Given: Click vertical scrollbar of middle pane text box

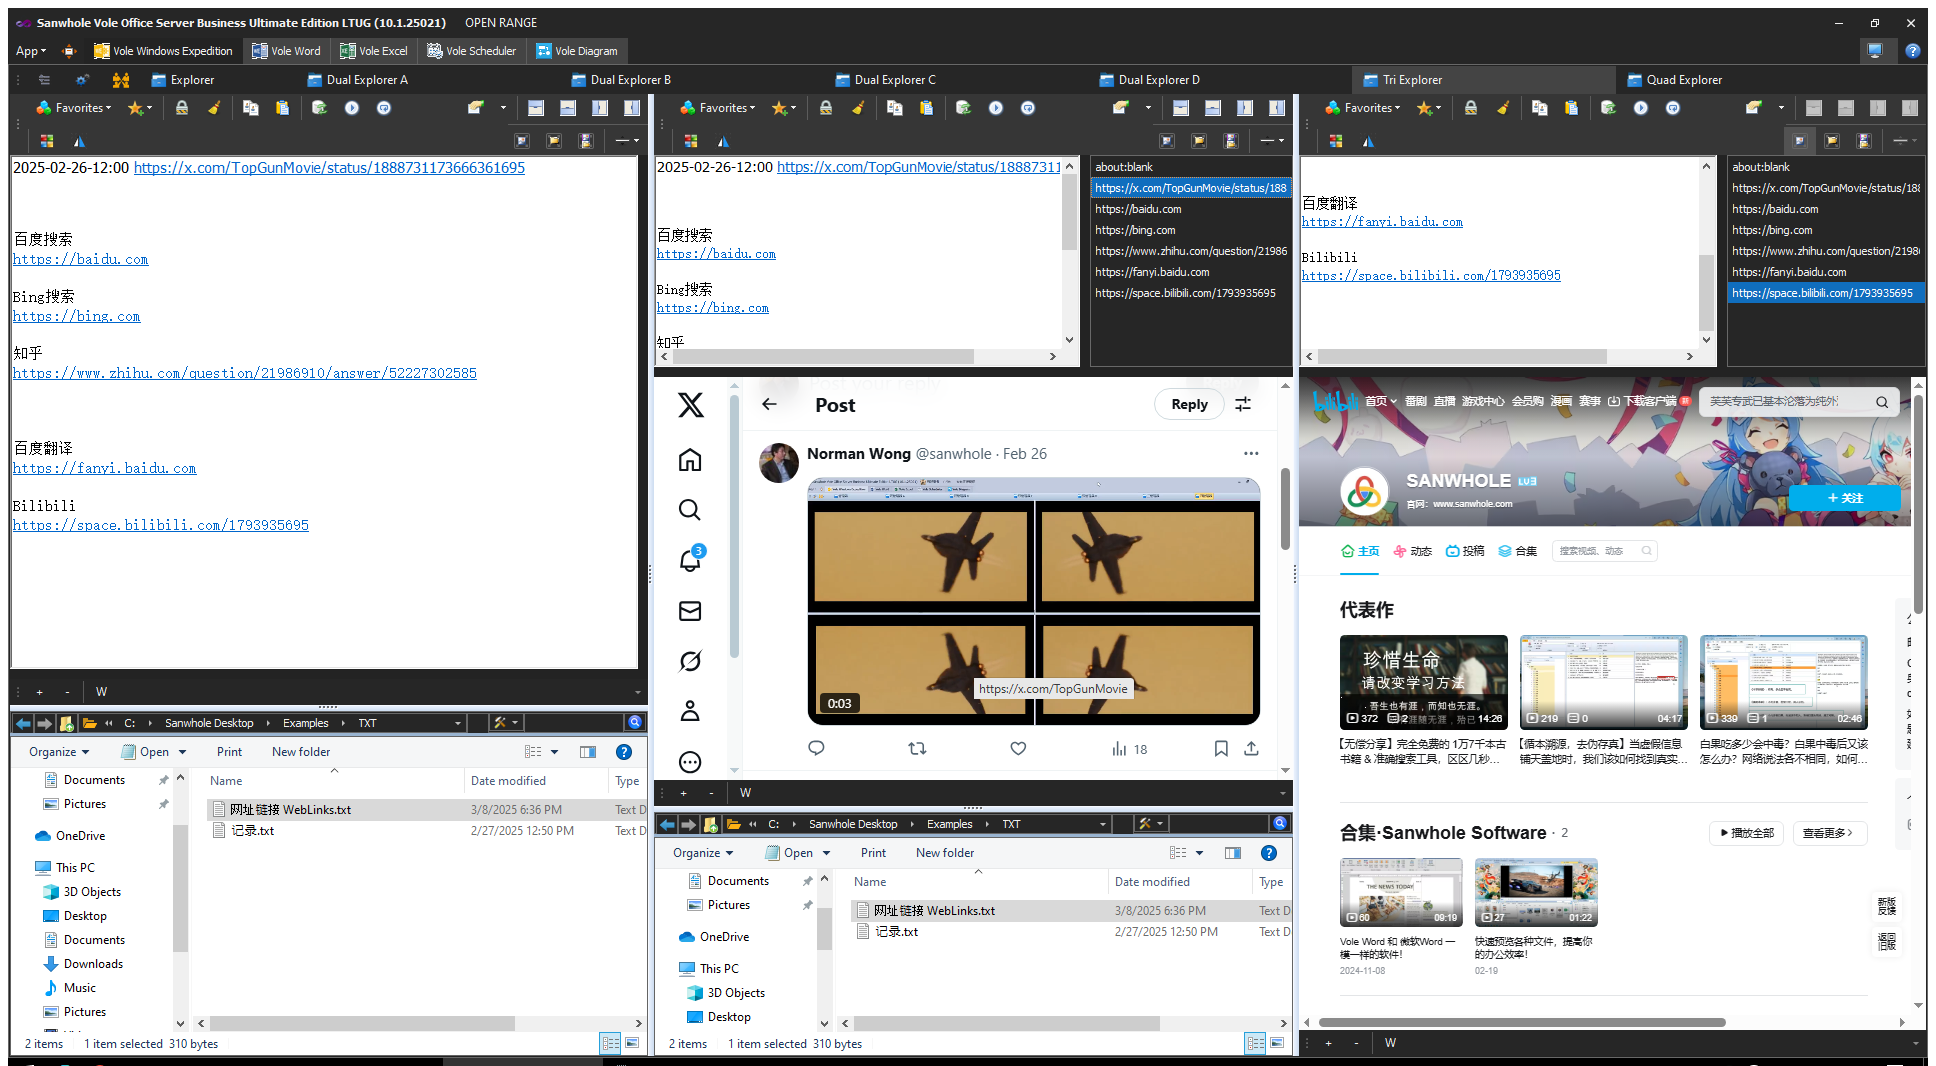Looking at the screenshot, I should click(x=1069, y=212).
